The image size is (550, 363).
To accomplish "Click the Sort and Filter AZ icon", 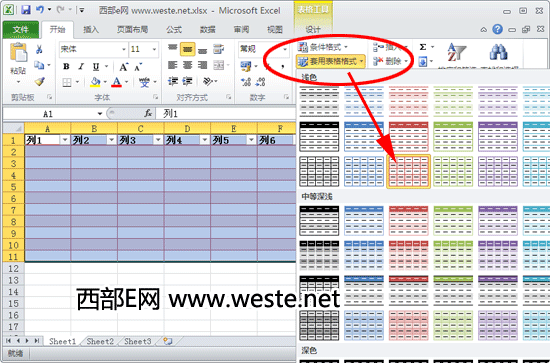I will click(456, 53).
